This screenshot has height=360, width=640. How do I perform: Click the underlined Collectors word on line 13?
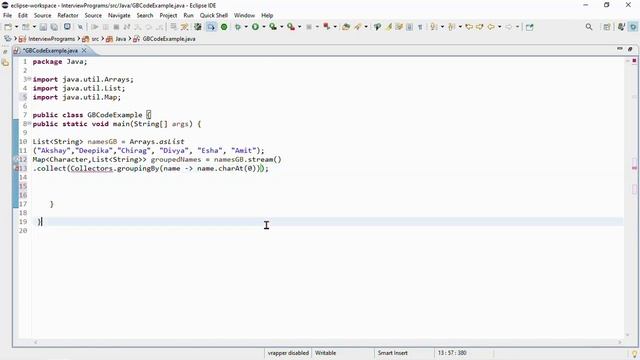[91, 168]
